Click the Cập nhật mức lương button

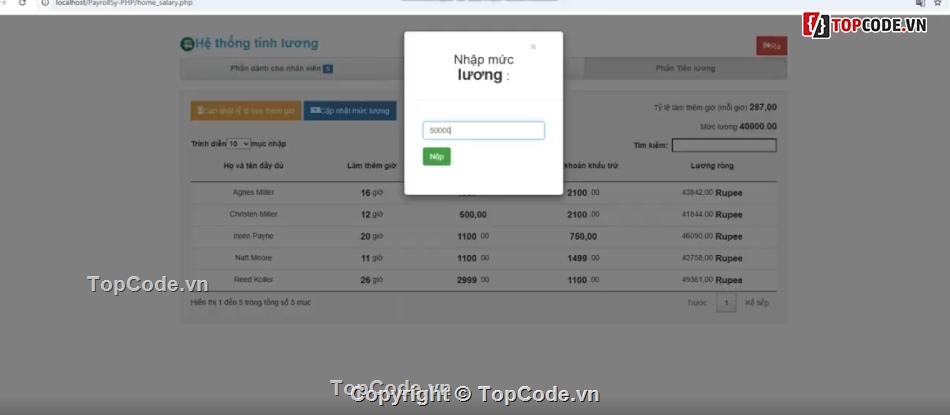350,111
